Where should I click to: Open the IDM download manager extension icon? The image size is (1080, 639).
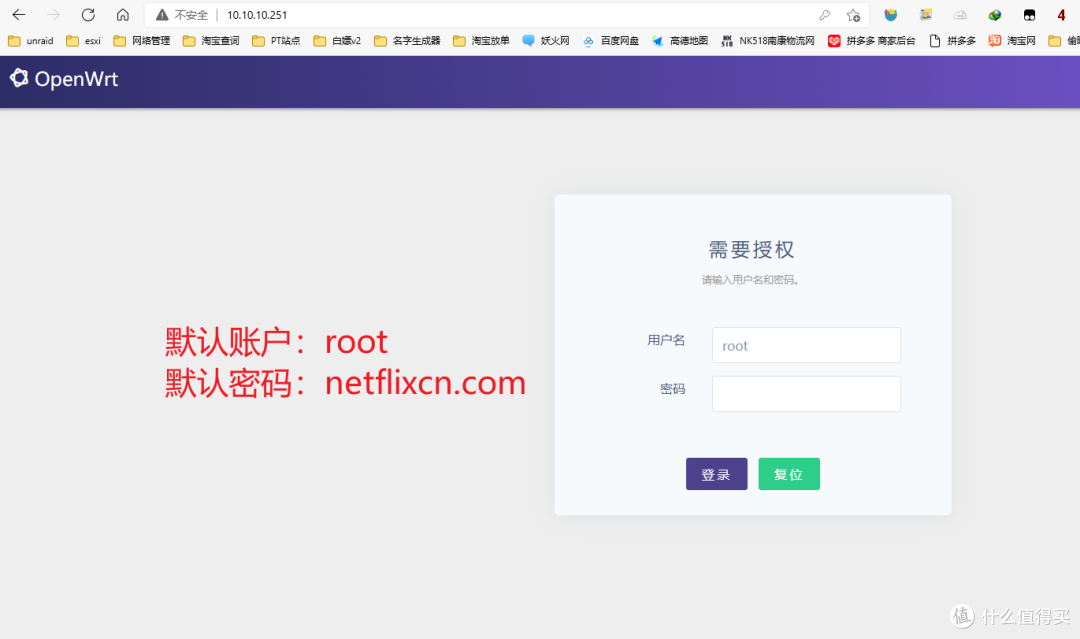(x=994, y=15)
